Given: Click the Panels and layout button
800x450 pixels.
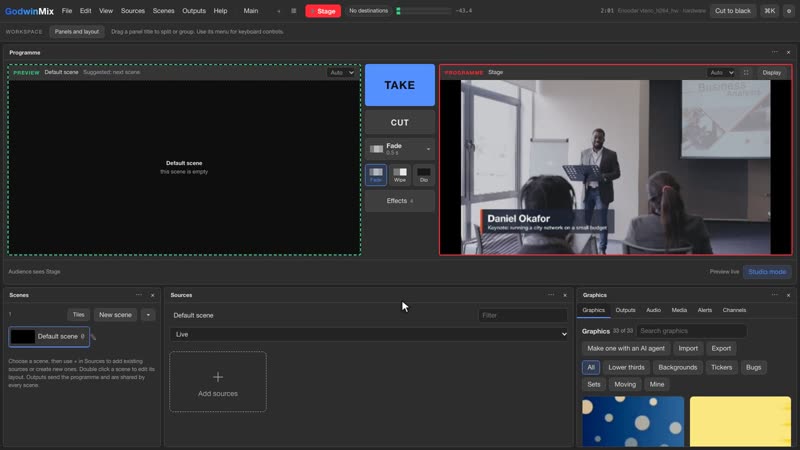Looking at the screenshot, I should [77, 32].
